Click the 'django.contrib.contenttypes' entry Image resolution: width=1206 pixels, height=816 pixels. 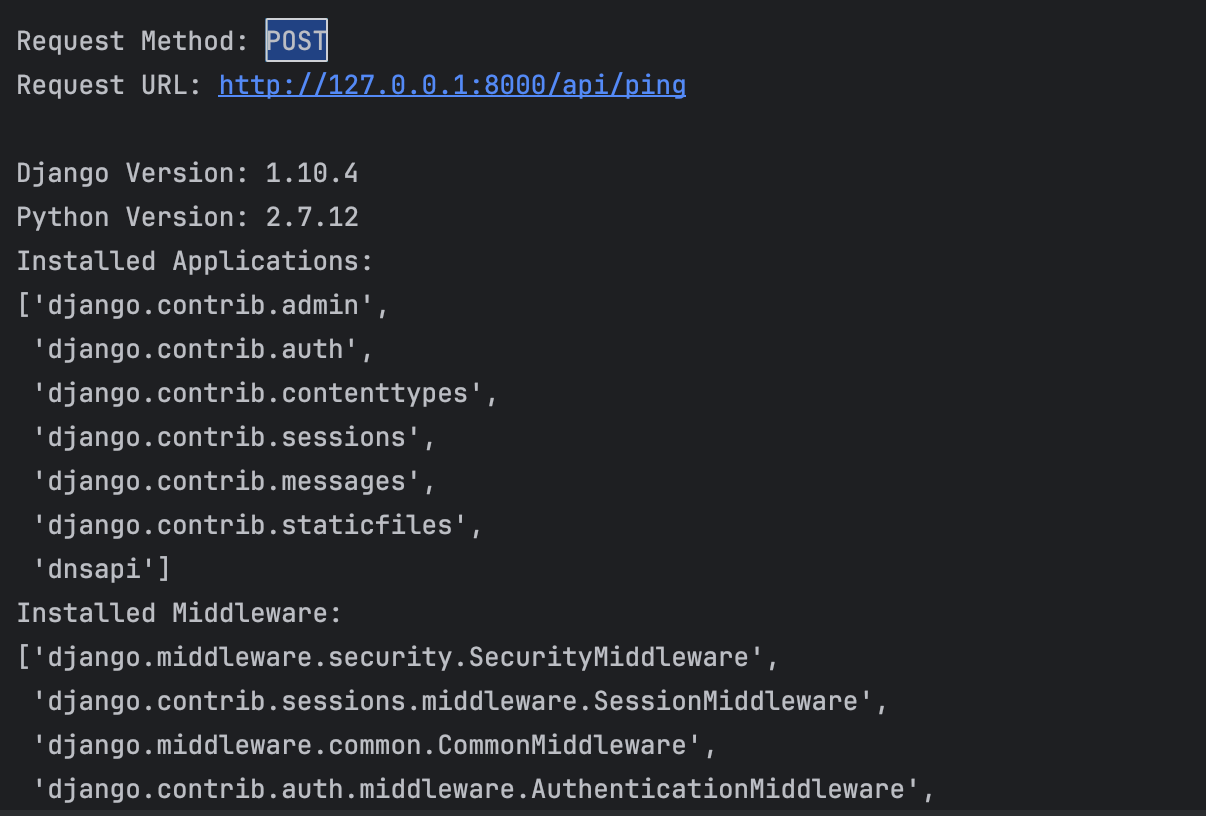coord(265,393)
